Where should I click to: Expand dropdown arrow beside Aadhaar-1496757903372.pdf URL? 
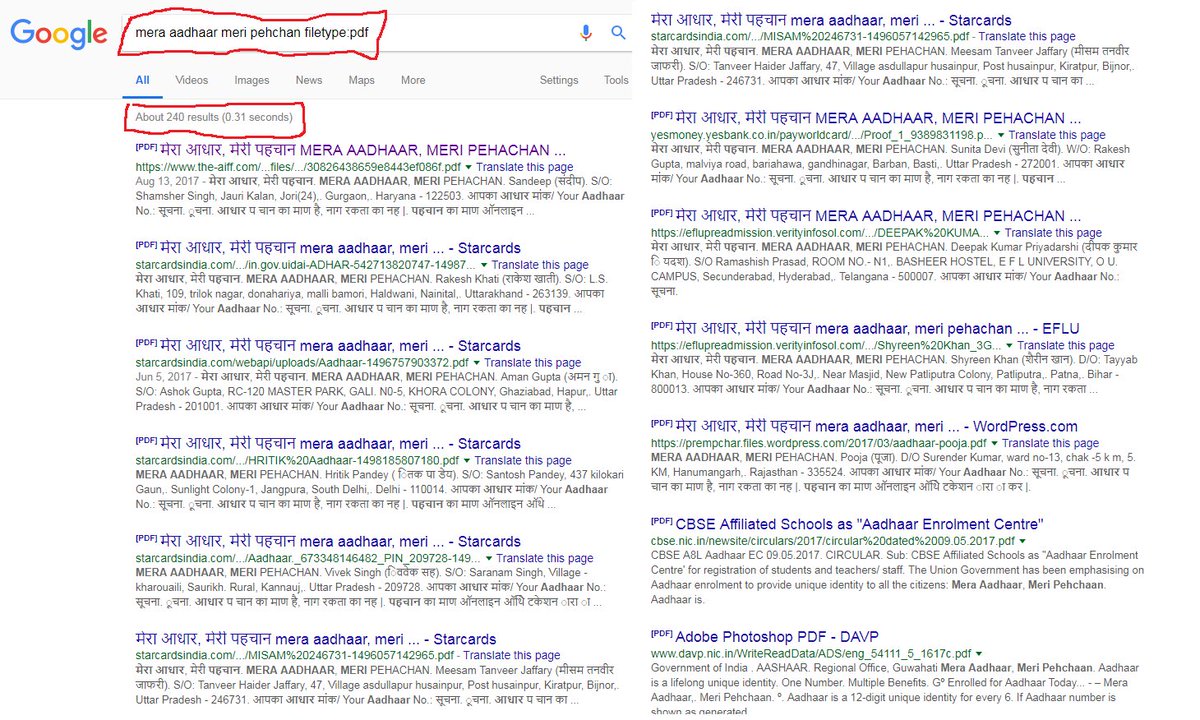point(477,363)
